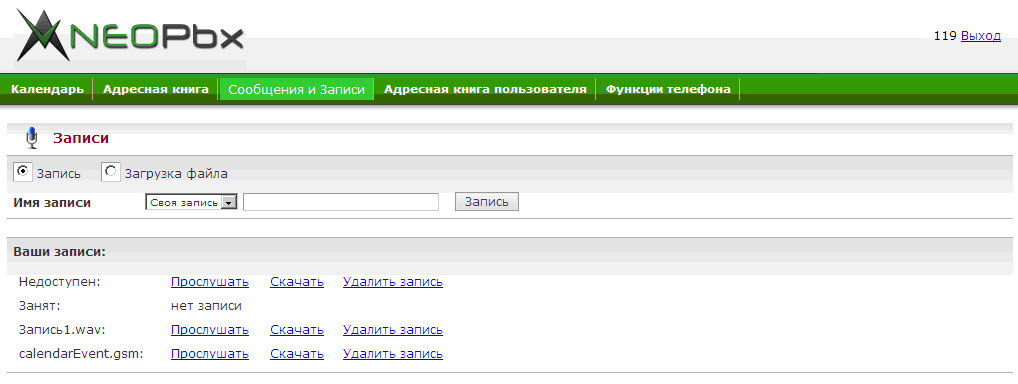The height and width of the screenshot is (384, 1018).
Task: Delete the Запись1.wav recording
Action: [393, 330]
